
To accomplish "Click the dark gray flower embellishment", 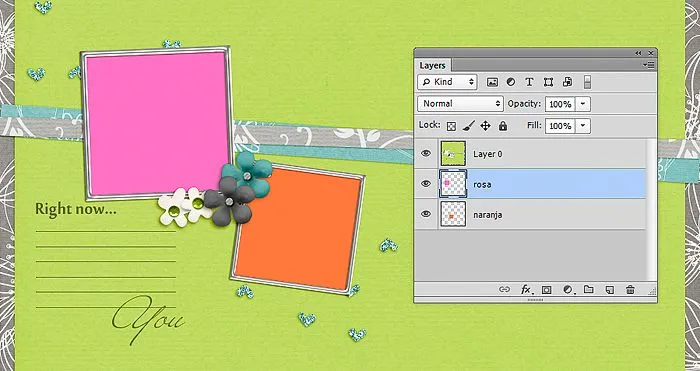I will coord(229,201).
